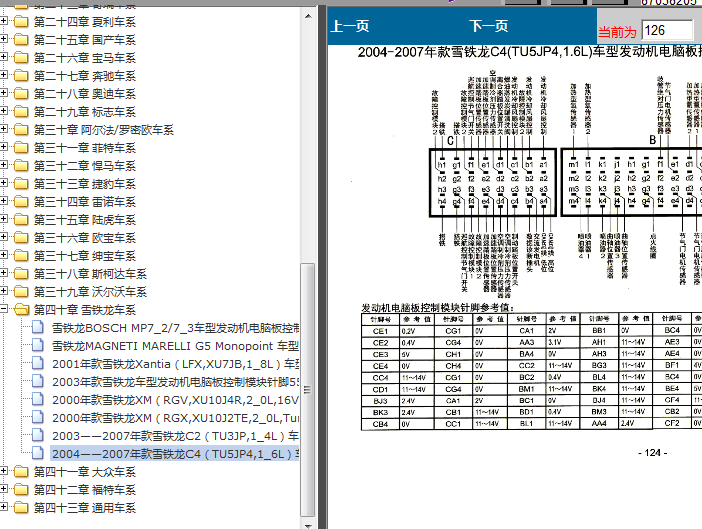Screen dimensions: 702x529
Task: Select 第三十章 阿尔法/罗密欧车系 chapter label
Action: tap(104, 130)
